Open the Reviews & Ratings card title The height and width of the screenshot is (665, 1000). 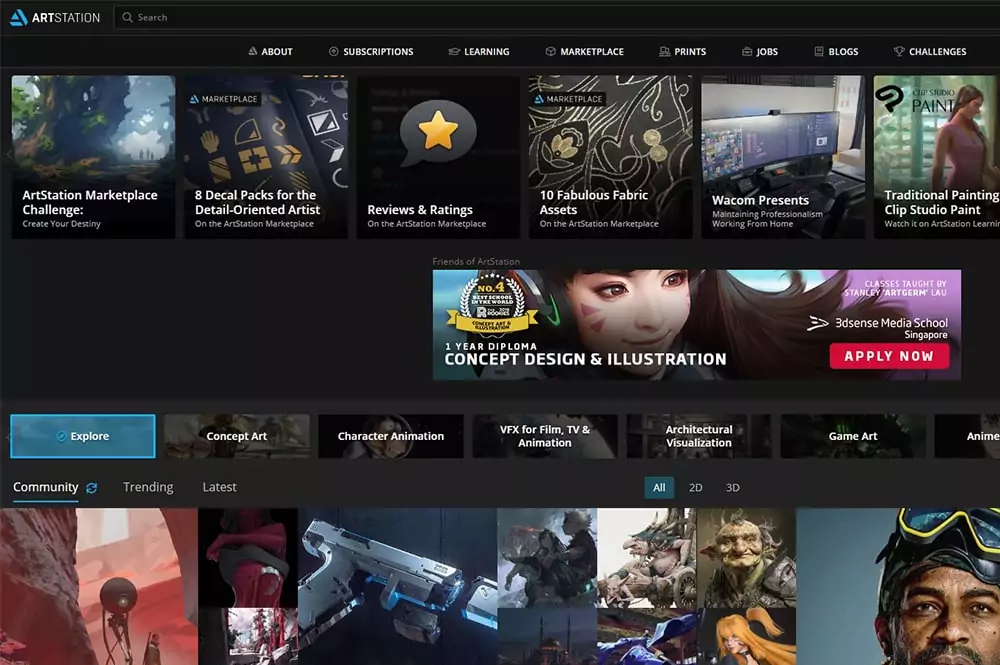click(x=420, y=210)
